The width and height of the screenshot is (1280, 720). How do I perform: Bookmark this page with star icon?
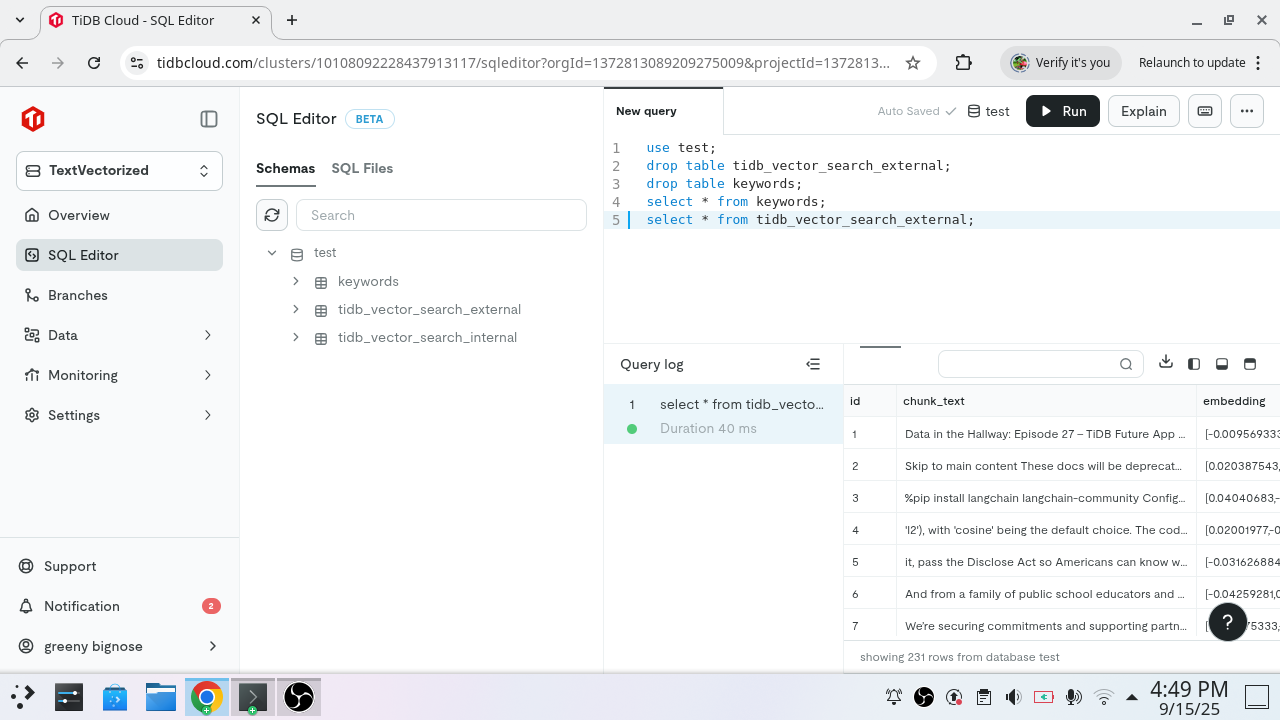coord(913,63)
